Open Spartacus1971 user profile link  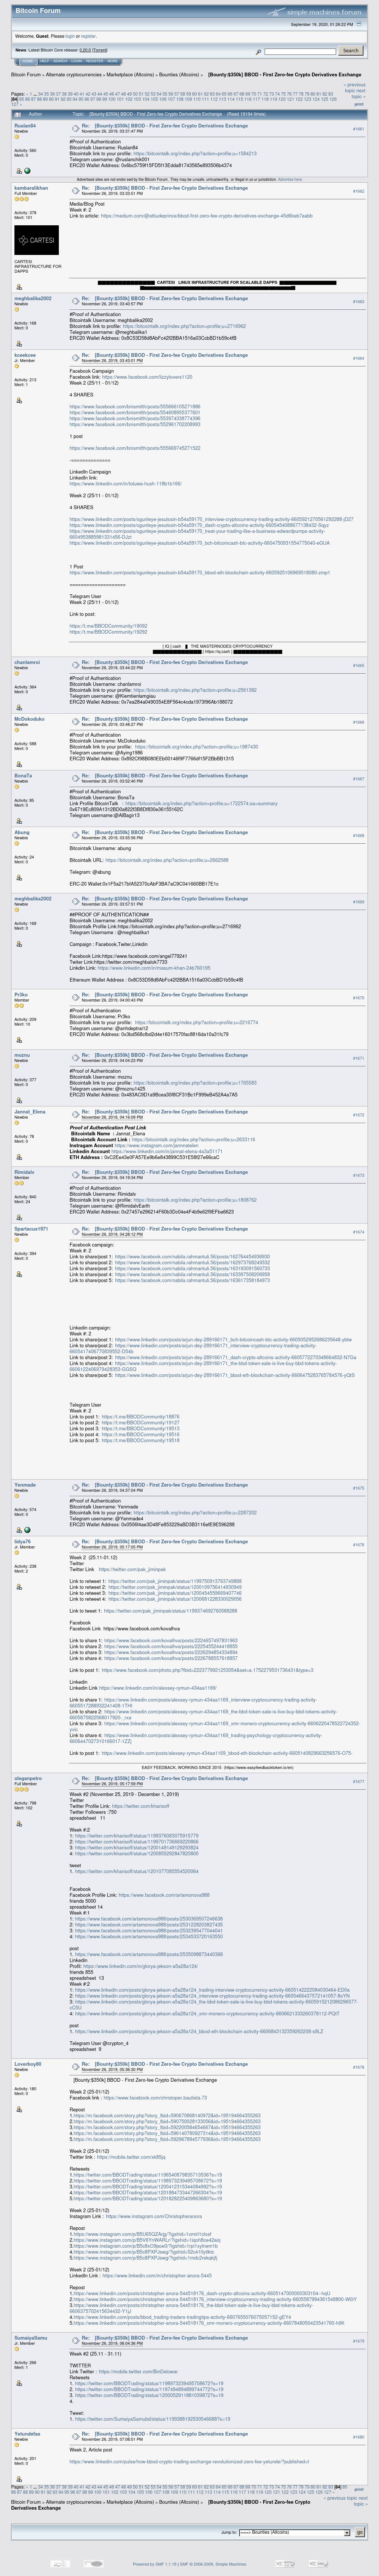coord(31,1229)
